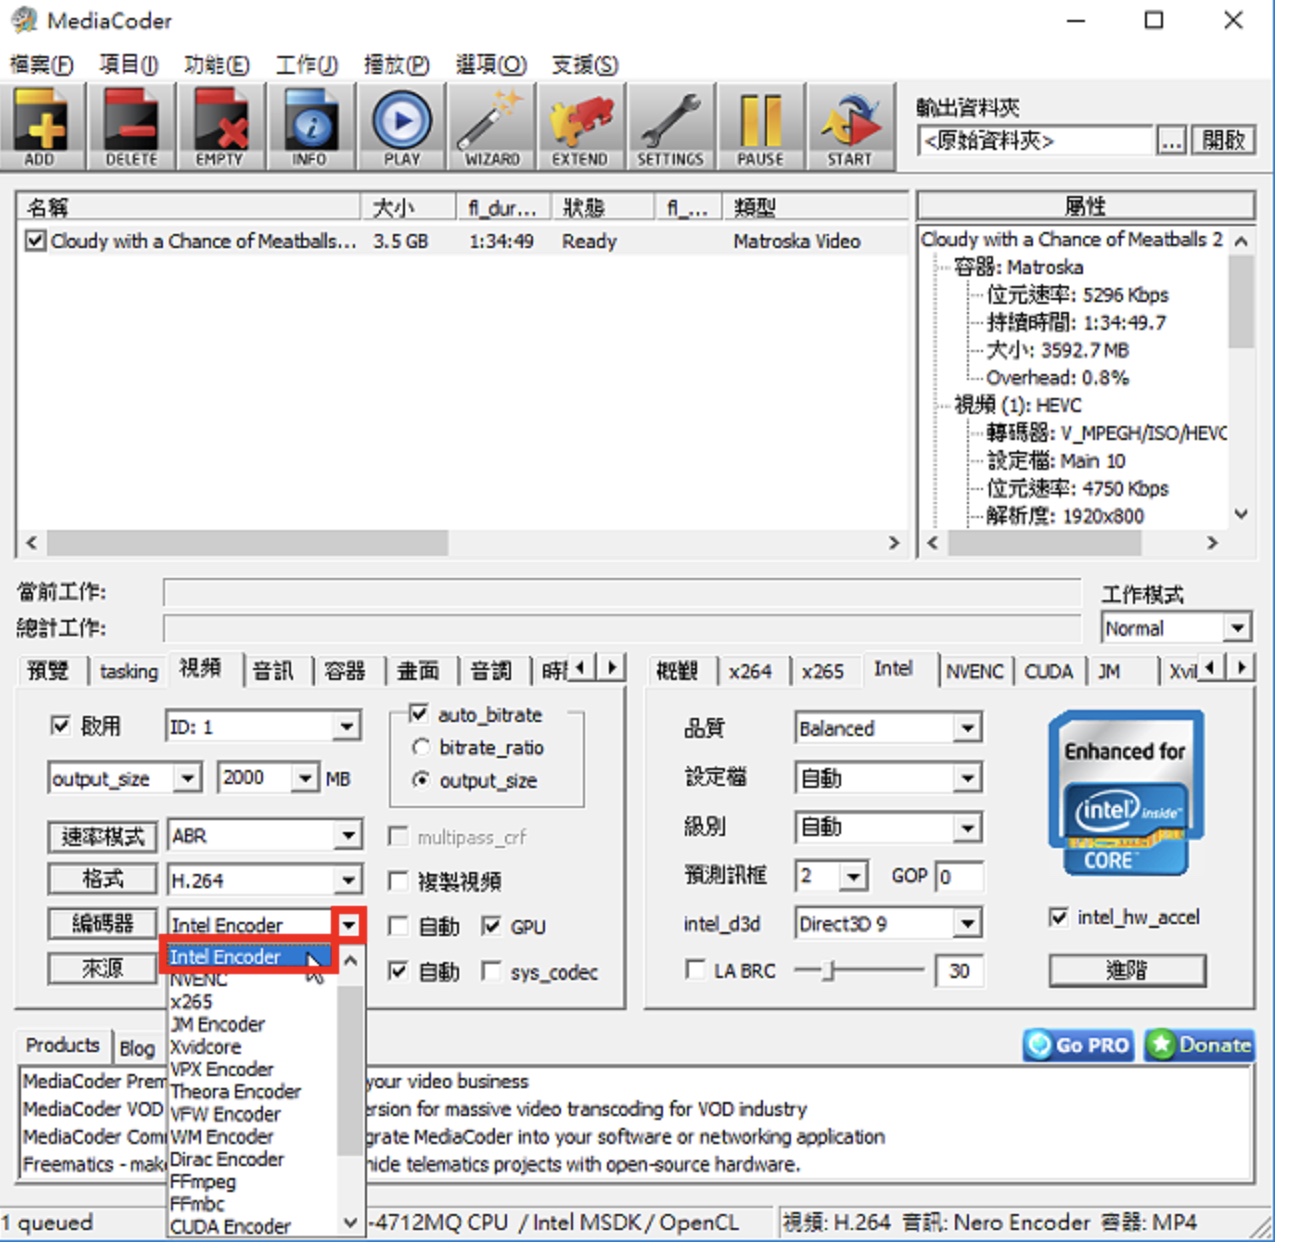This screenshot has height=1248, width=1290.
Task: Select Xvidcore in the encoder list
Action: point(205,1047)
